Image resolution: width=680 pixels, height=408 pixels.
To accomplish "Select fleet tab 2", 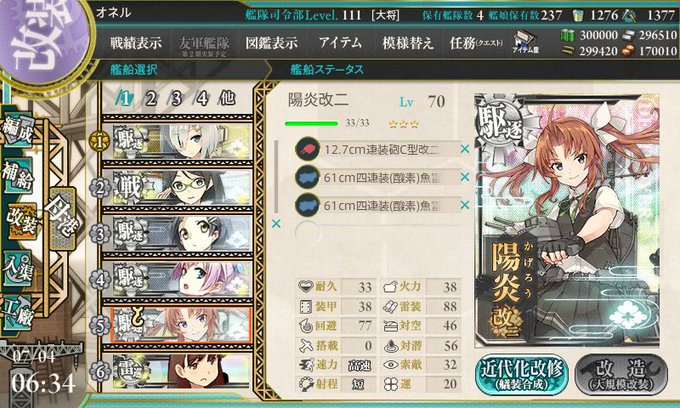I will coord(151,99).
